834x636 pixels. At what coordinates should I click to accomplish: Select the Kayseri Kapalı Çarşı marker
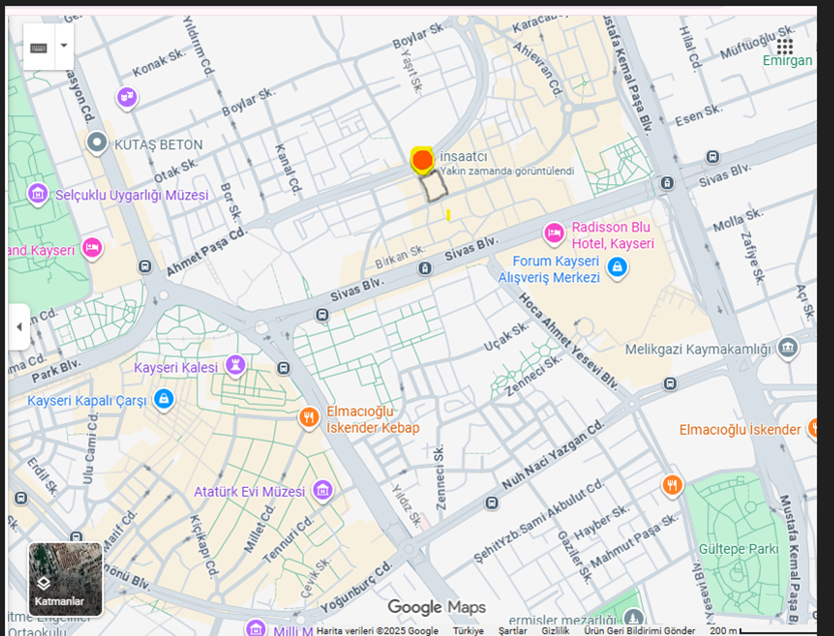(x=164, y=400)
